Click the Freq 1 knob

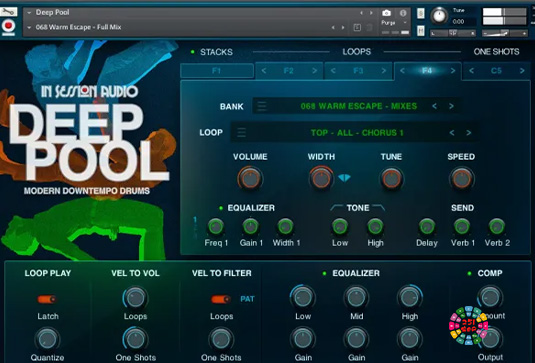[x=216, y=227]
